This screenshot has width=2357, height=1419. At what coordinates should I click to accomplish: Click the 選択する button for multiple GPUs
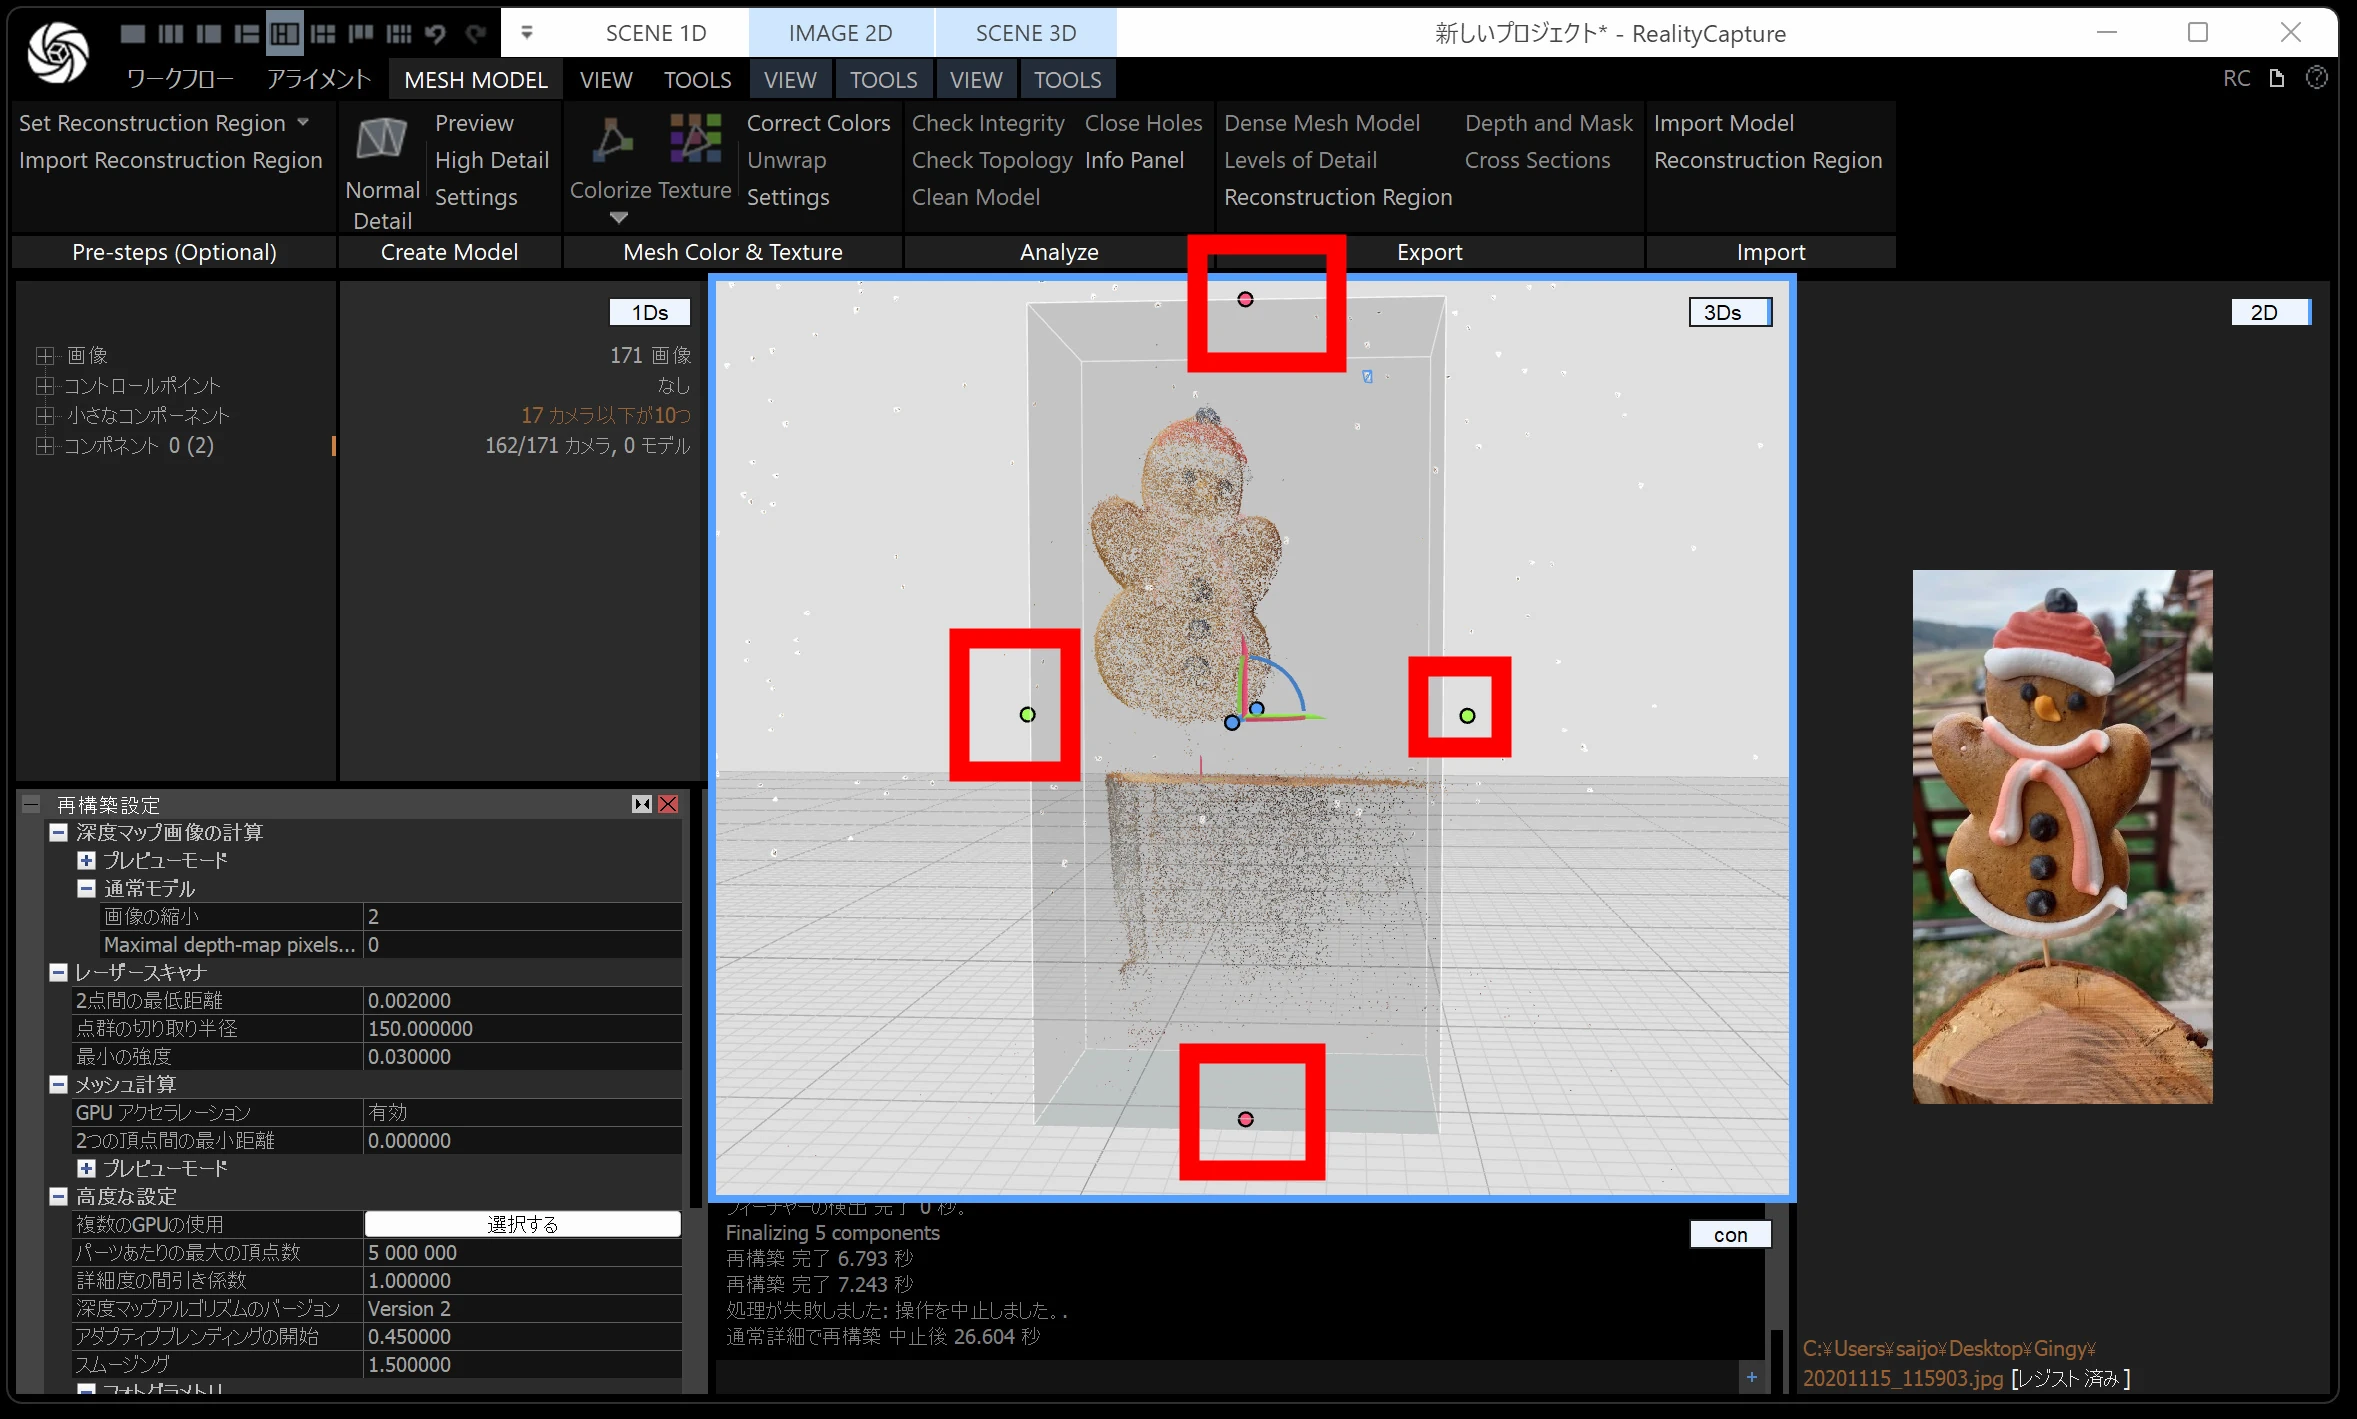522,1224
